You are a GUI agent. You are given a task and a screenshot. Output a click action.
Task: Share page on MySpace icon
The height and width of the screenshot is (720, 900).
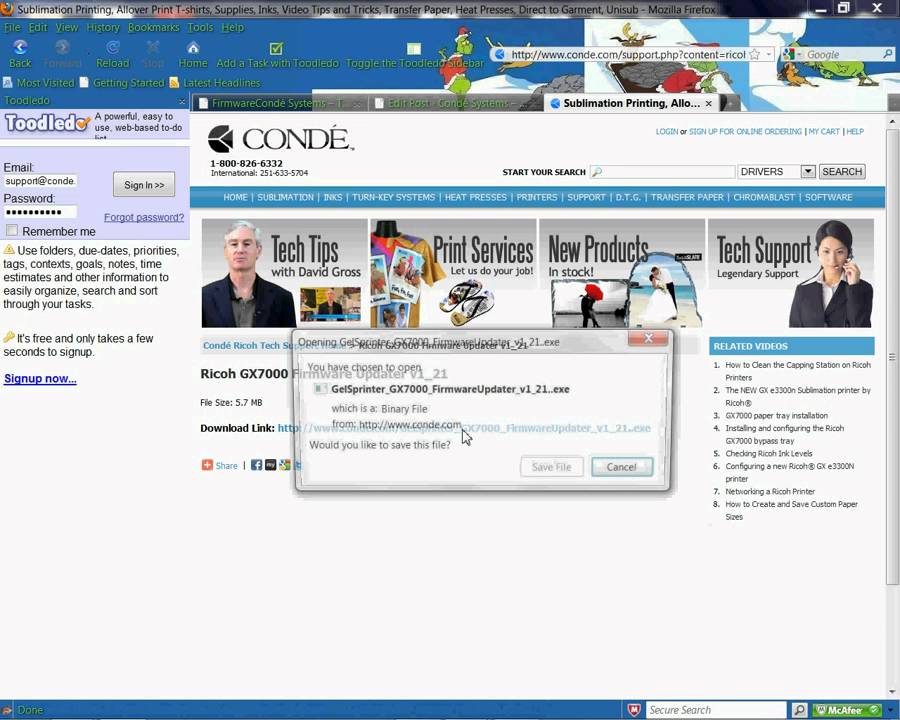270,465
